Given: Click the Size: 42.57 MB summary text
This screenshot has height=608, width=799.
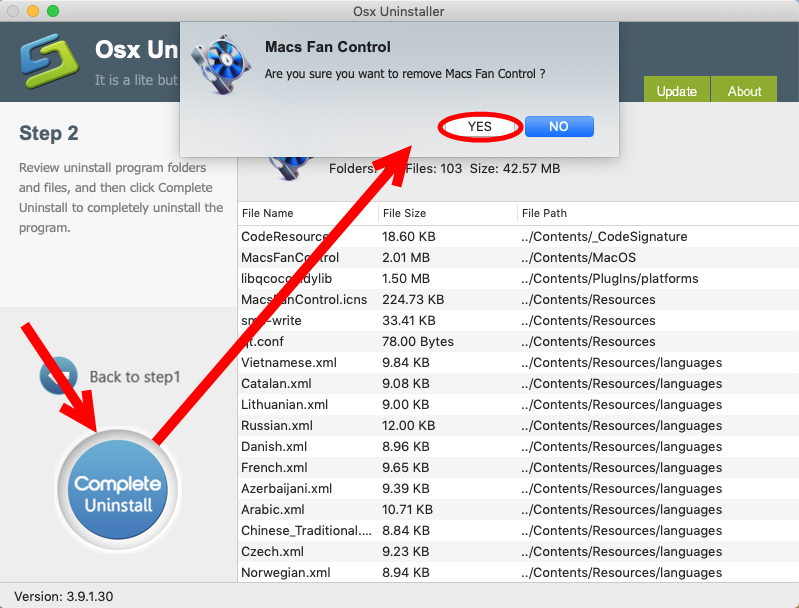Looking at the screenshot, I should [x=515, y=168].
